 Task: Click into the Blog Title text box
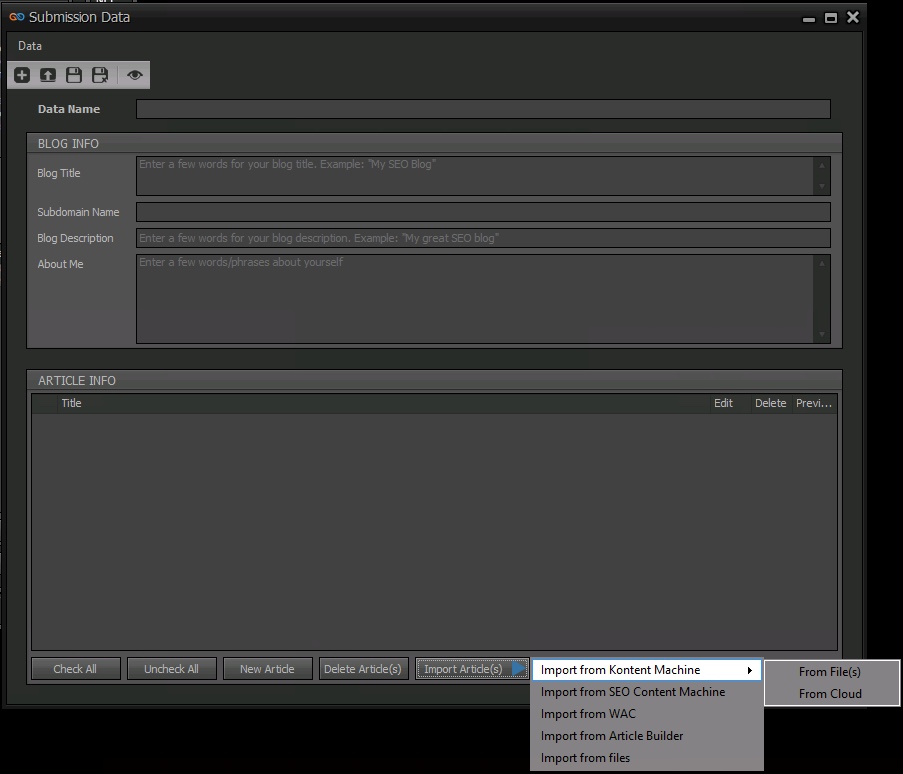(475, 176)
